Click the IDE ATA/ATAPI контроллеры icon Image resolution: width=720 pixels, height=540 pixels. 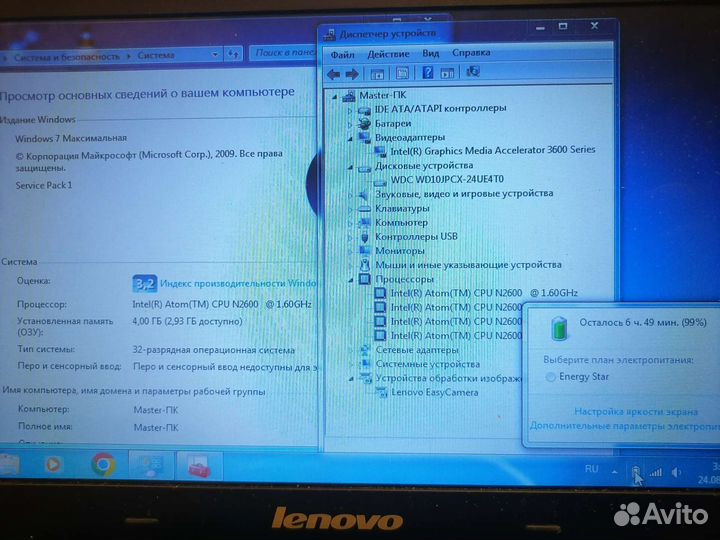[365, 110]
